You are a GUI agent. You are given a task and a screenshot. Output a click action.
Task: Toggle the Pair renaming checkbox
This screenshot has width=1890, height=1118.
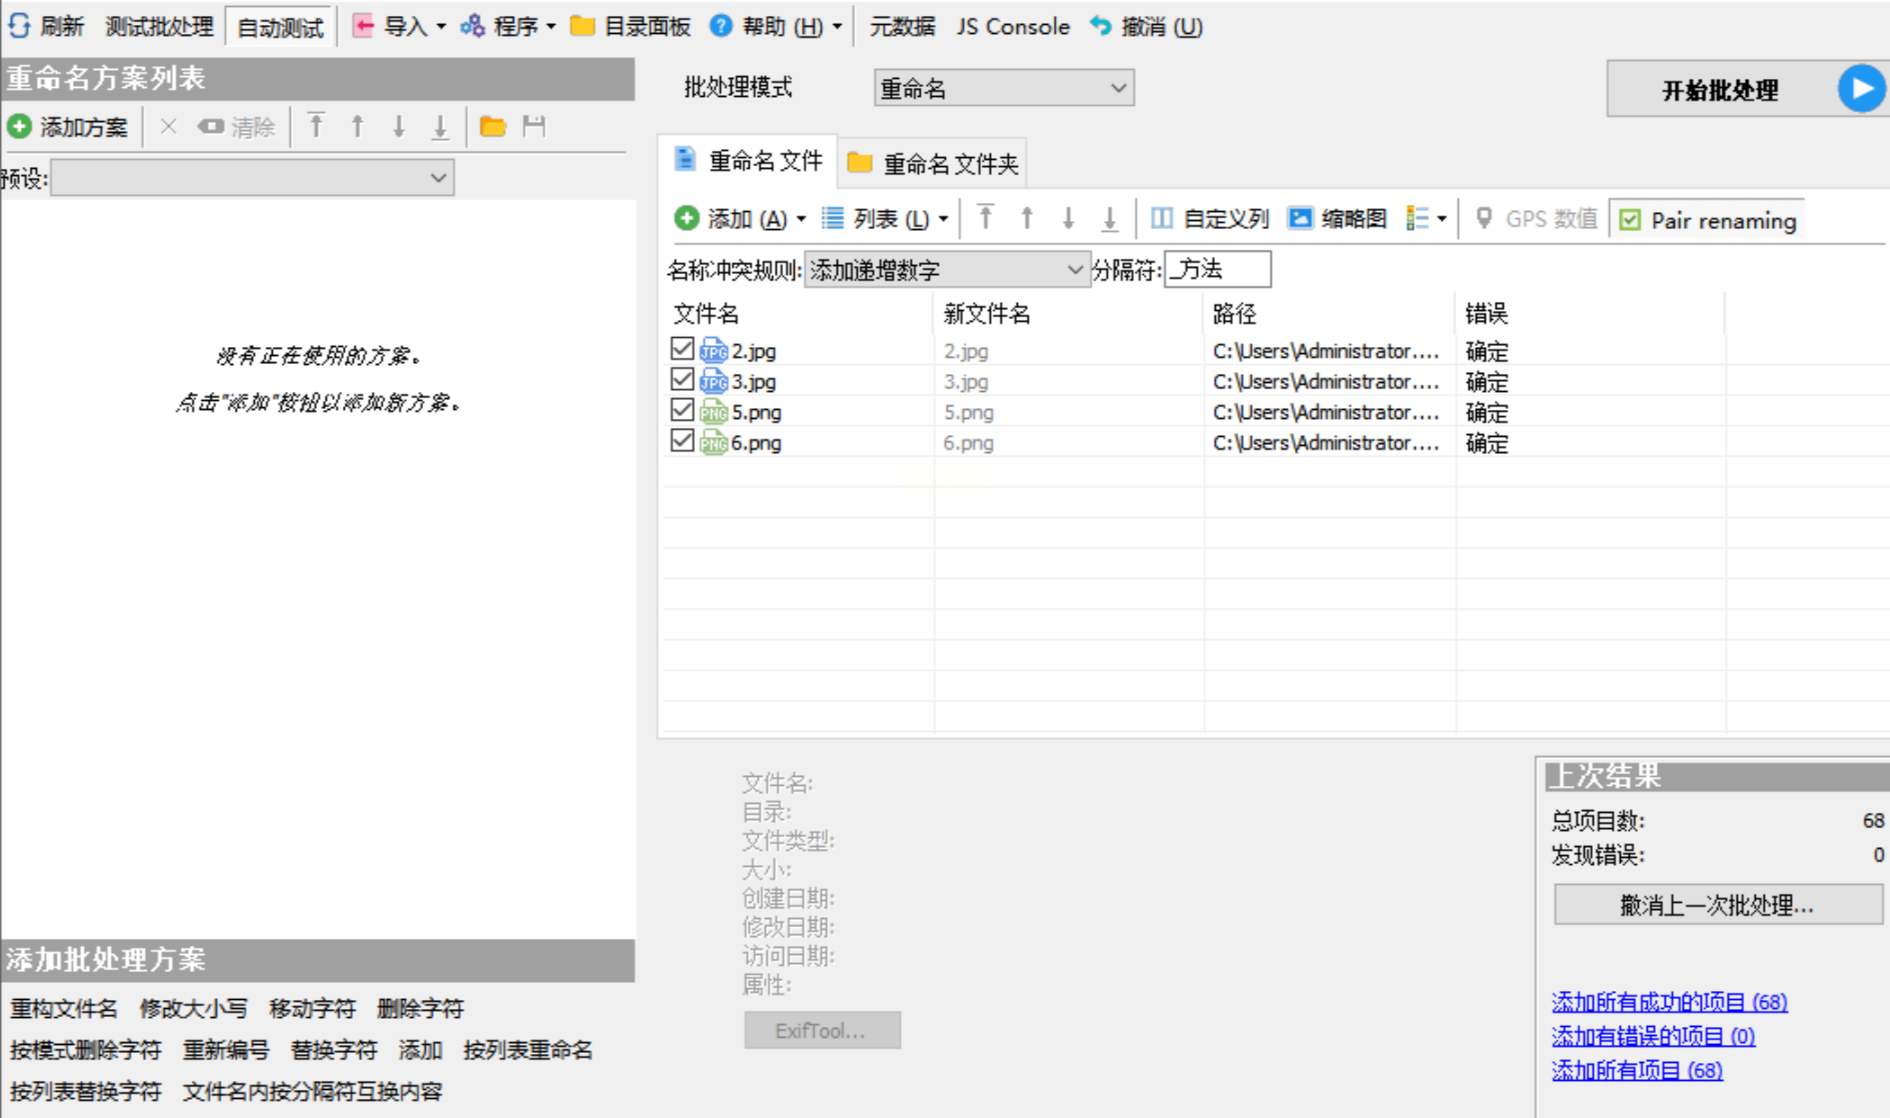click(1630, 220)
